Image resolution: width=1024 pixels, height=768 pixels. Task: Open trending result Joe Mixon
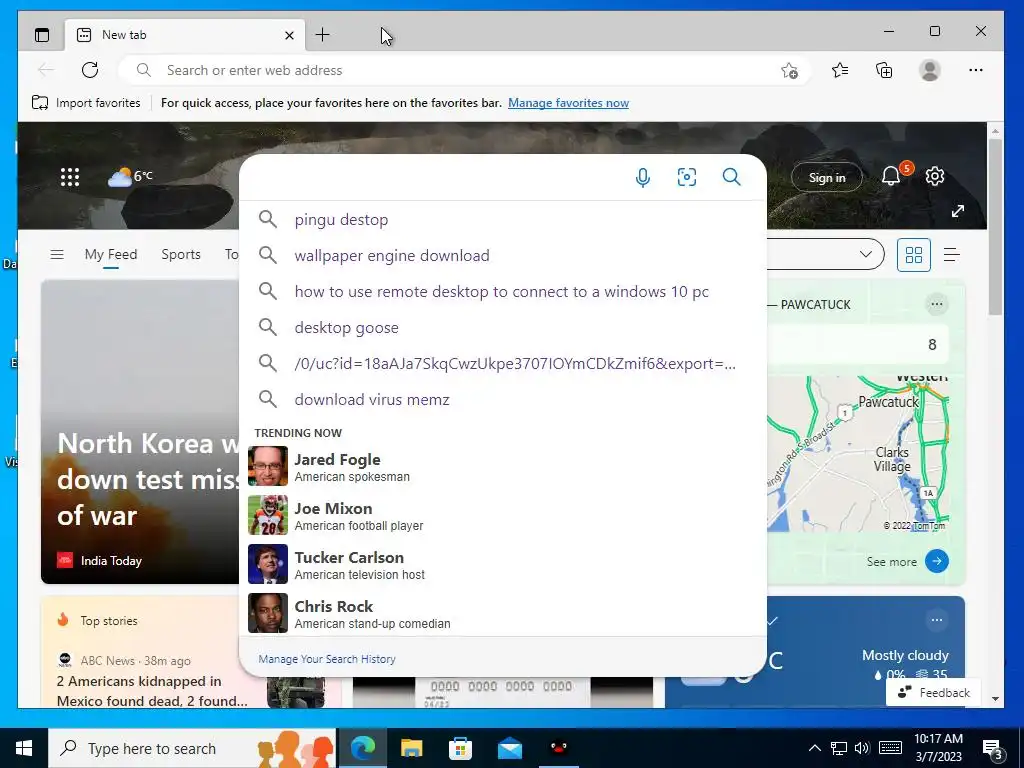pos(503,515)
